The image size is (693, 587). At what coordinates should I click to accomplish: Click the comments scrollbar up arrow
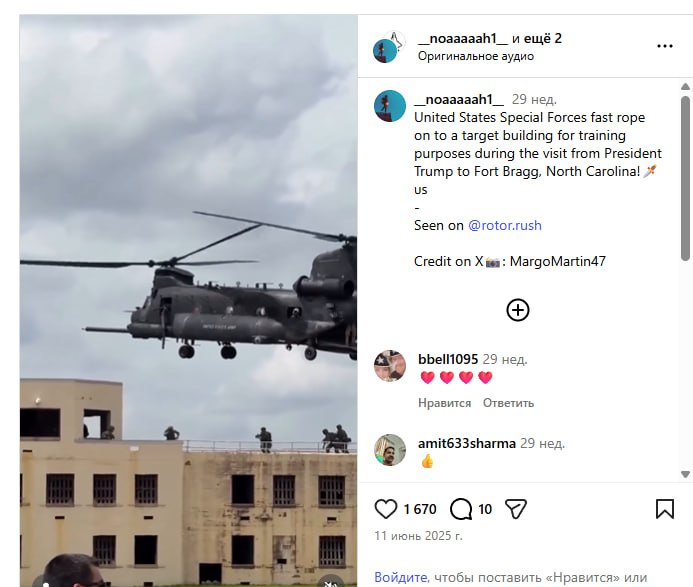click(x=685, y=87)
